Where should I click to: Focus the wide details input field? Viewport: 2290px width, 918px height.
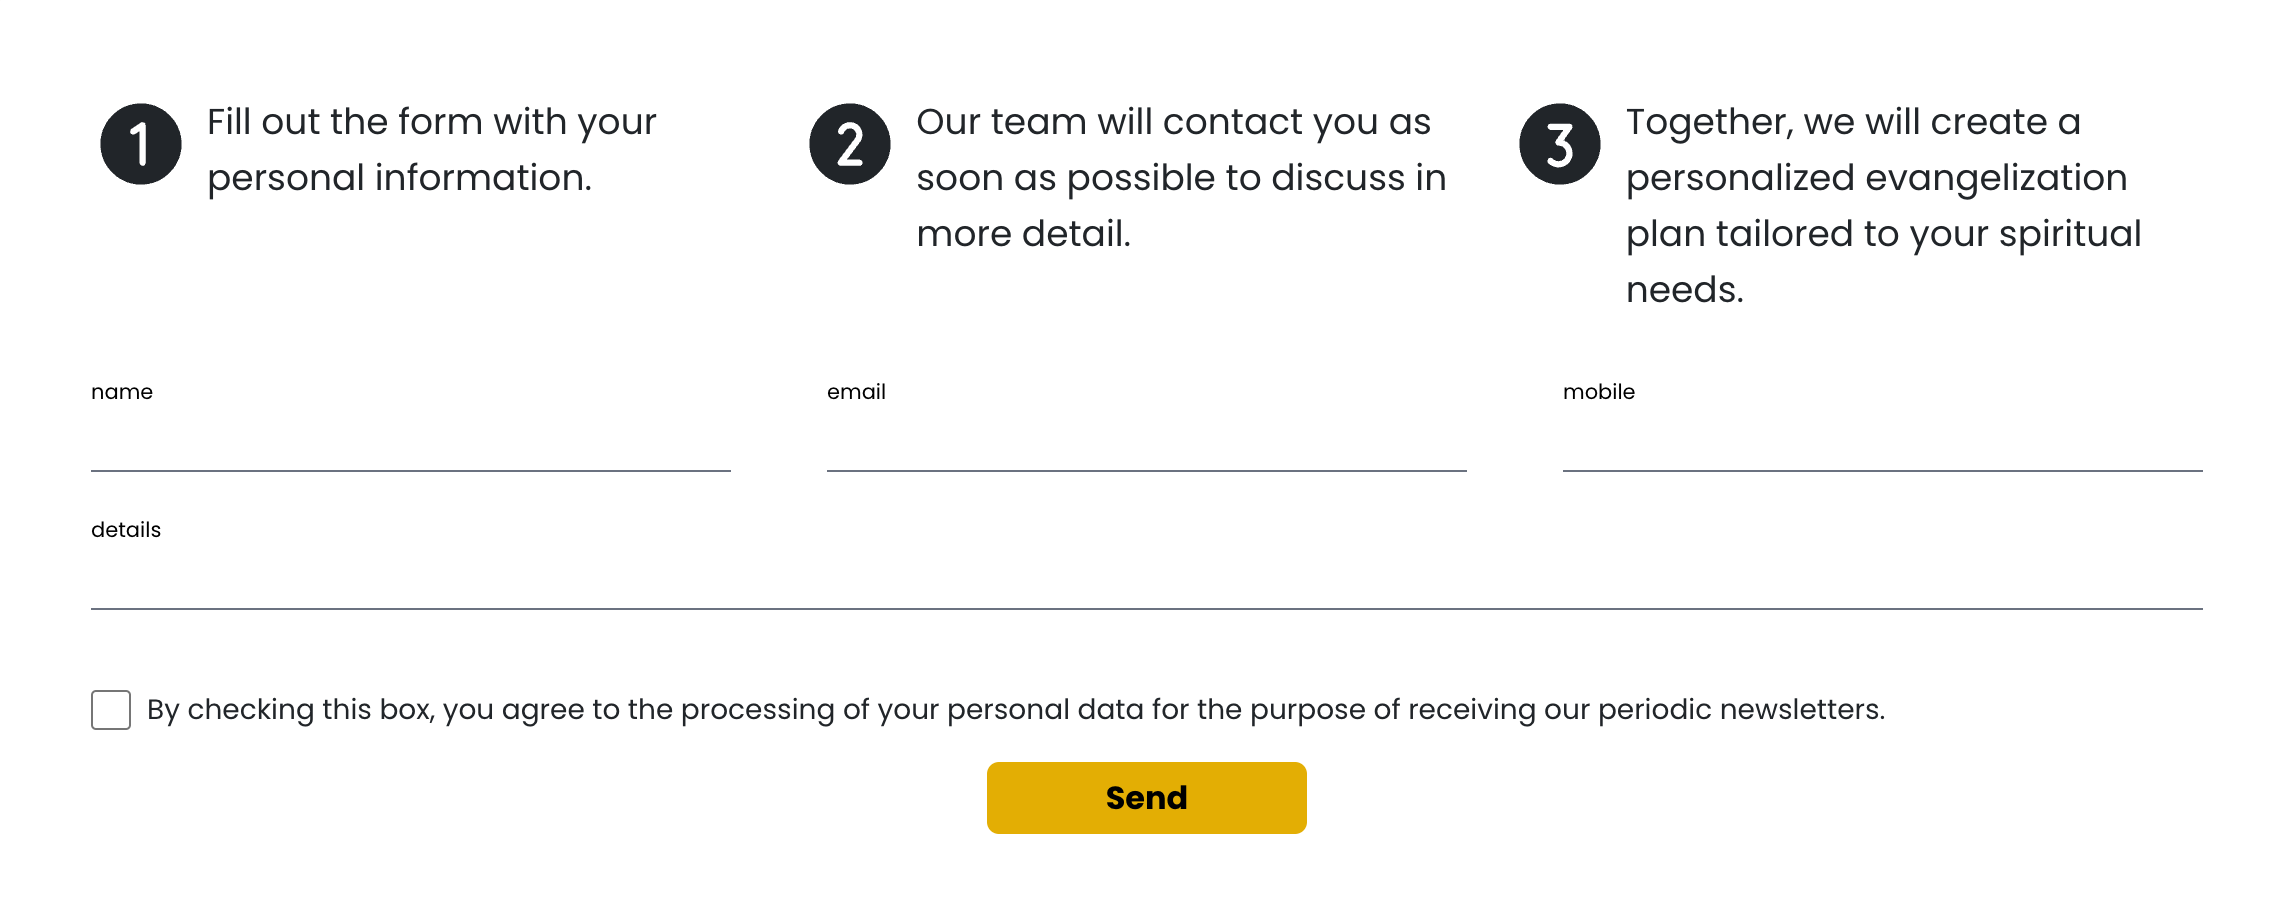click(x=1146, y=584)
